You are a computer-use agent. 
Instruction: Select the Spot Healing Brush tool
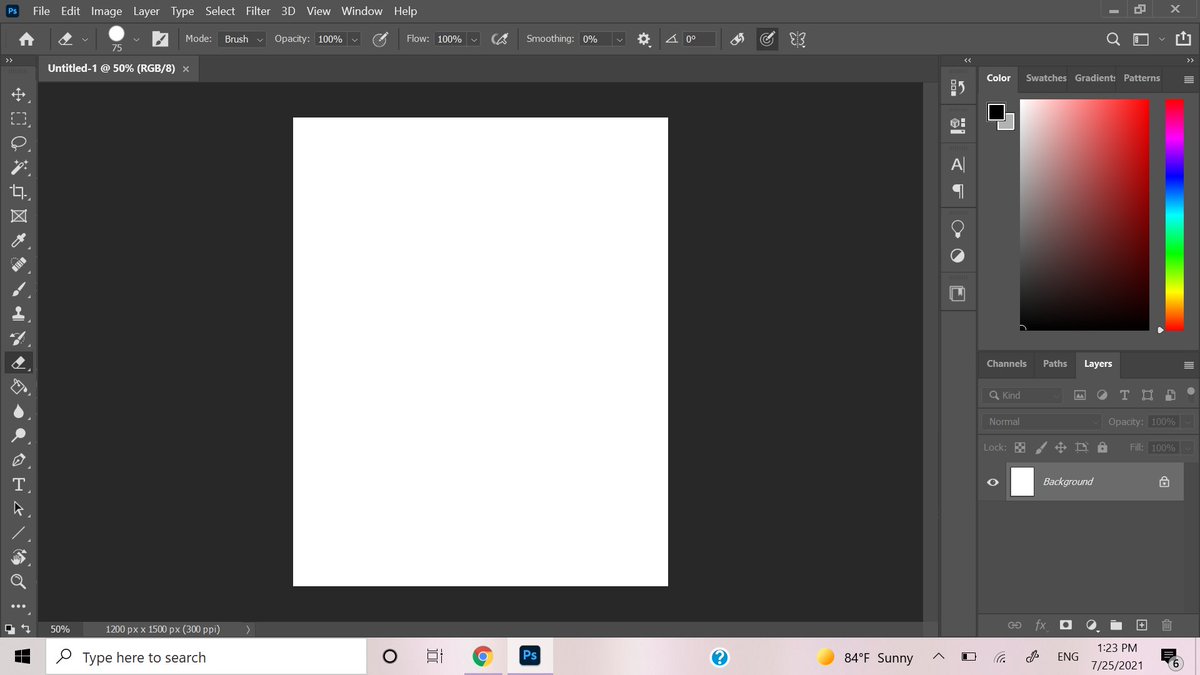pyautogui.click(x=18, y=265)
